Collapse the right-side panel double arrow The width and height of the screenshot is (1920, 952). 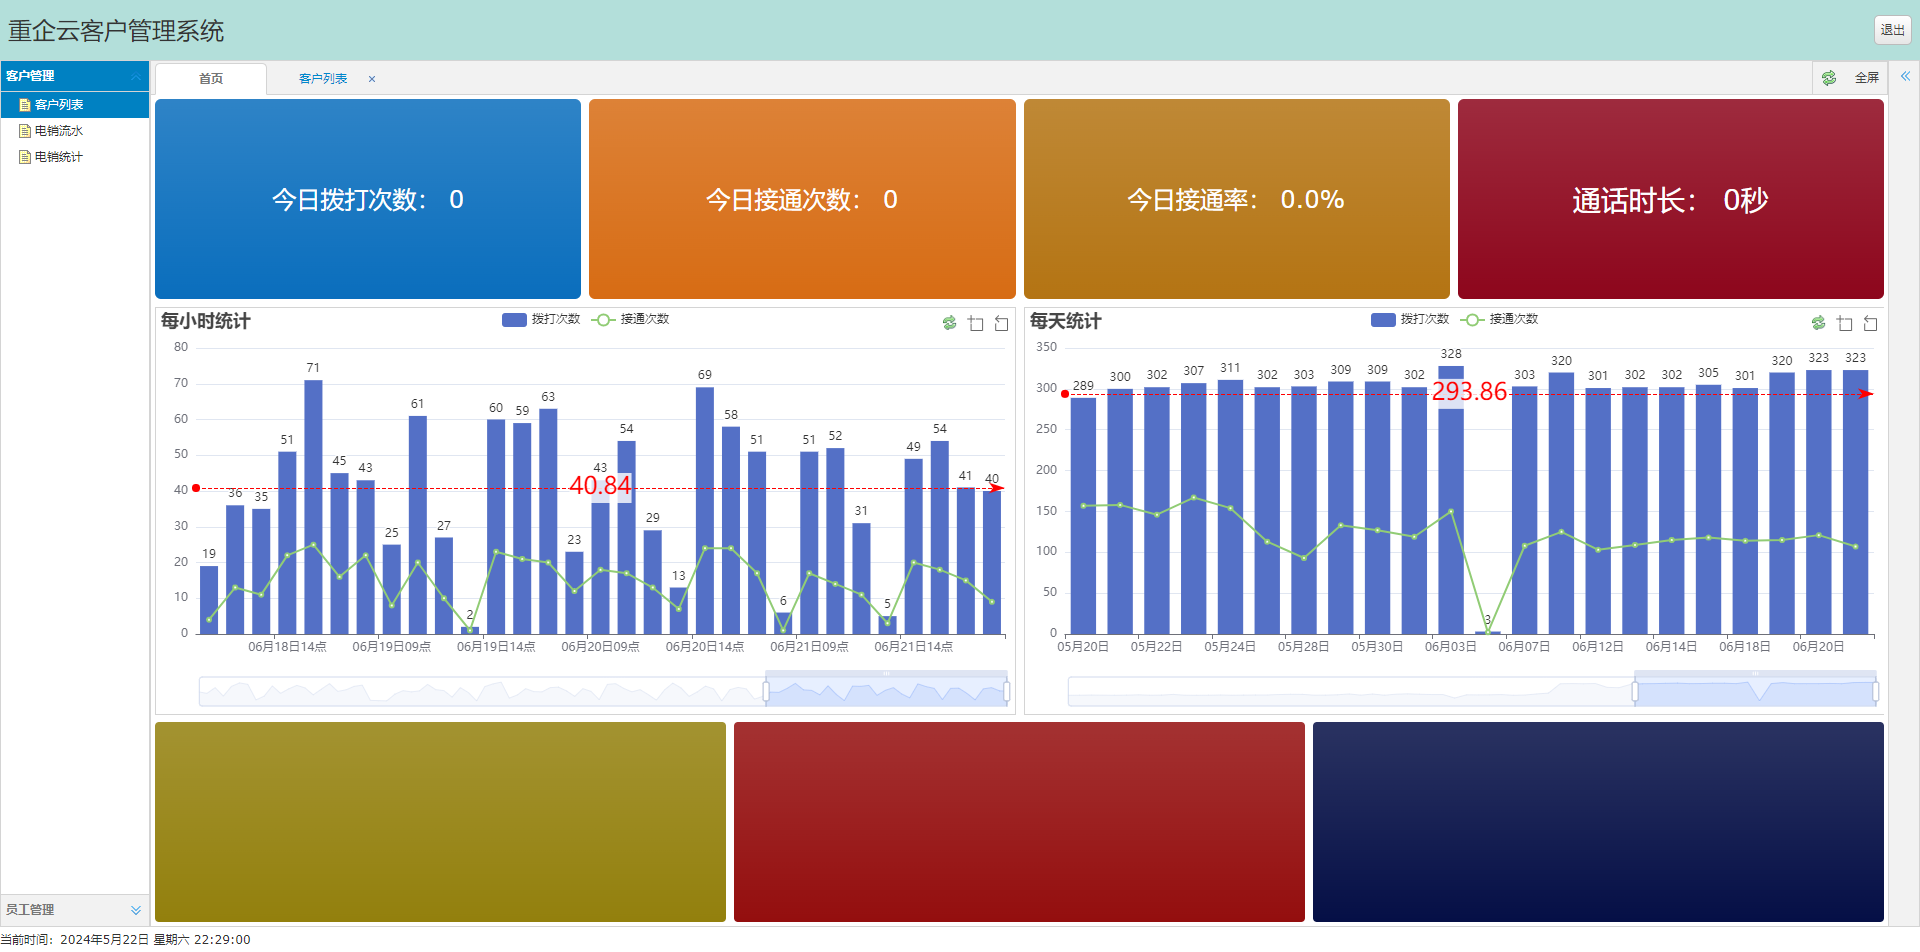point(1905,76)
